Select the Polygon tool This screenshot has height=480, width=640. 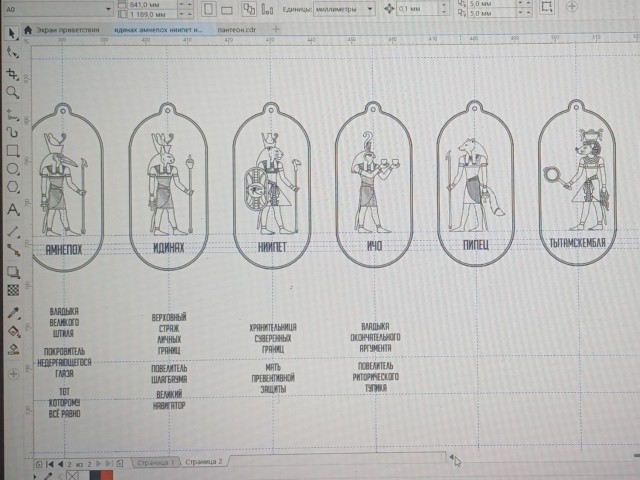(13, 187)
